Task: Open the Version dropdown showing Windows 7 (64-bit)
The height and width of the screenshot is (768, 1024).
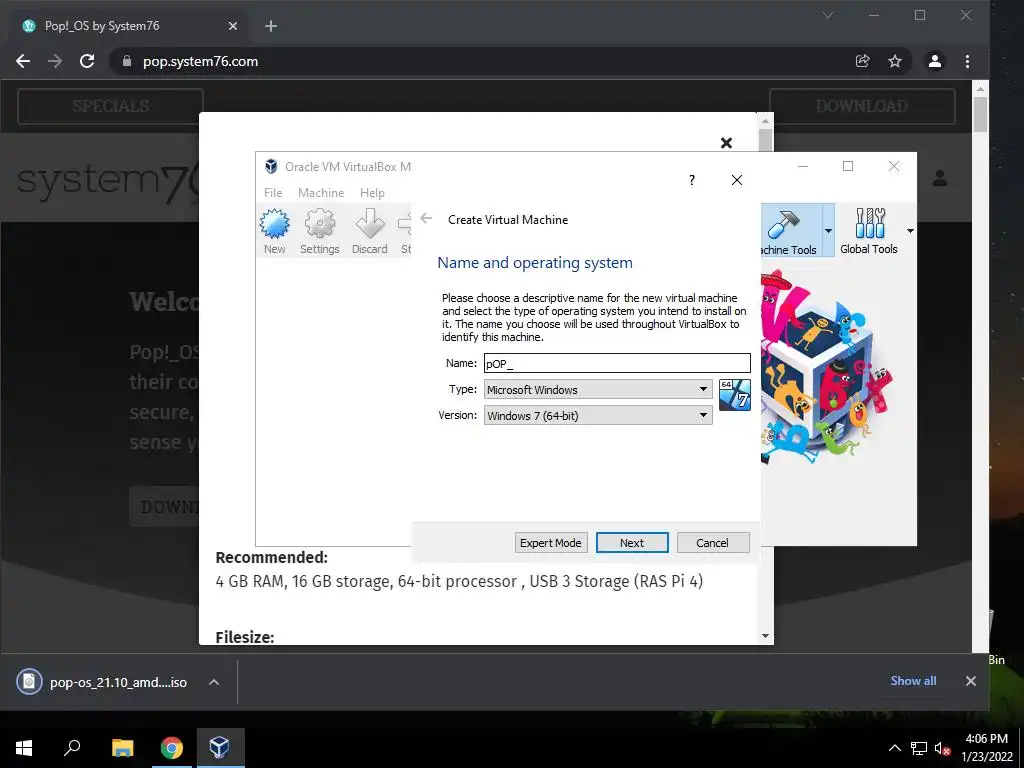Action: [598, 415]
